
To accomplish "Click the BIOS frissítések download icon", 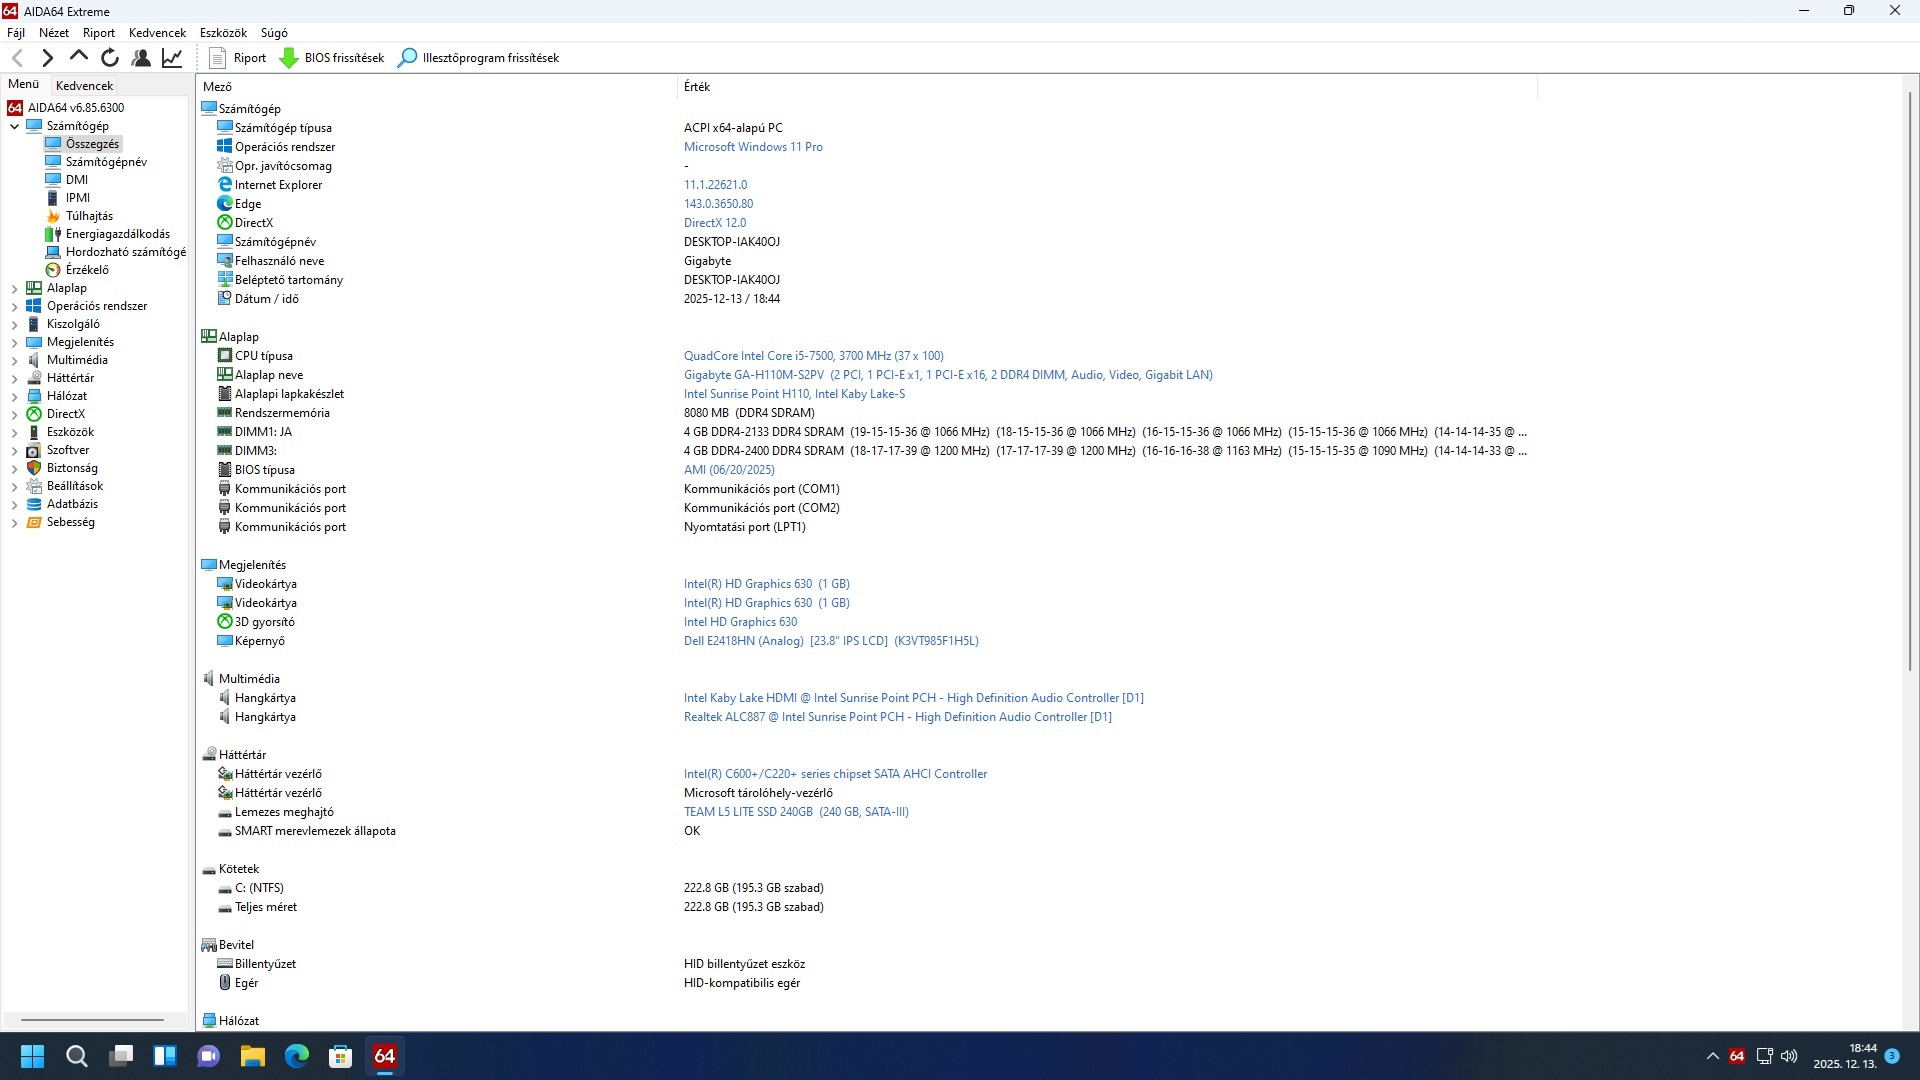I will pyautogui.click(x=289, y=58).
